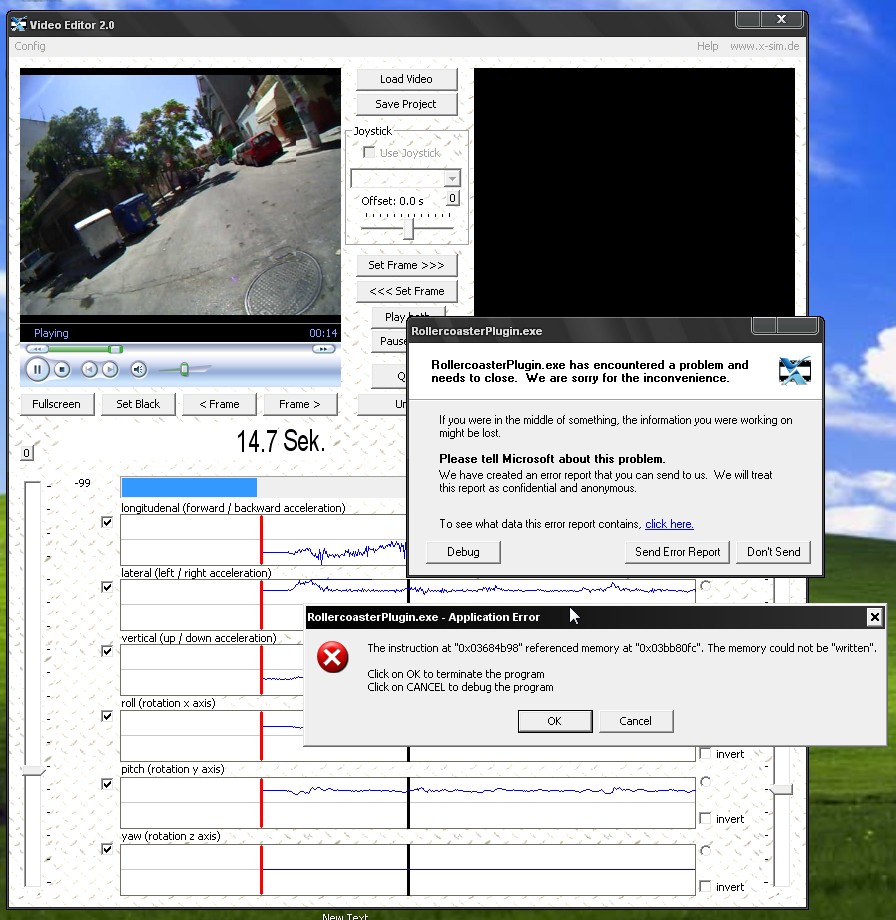Uncheck the longitudenal acceleration checkbox
Image resolution: width=896 pixels, height=920 pixels.
tap(107, 522)
